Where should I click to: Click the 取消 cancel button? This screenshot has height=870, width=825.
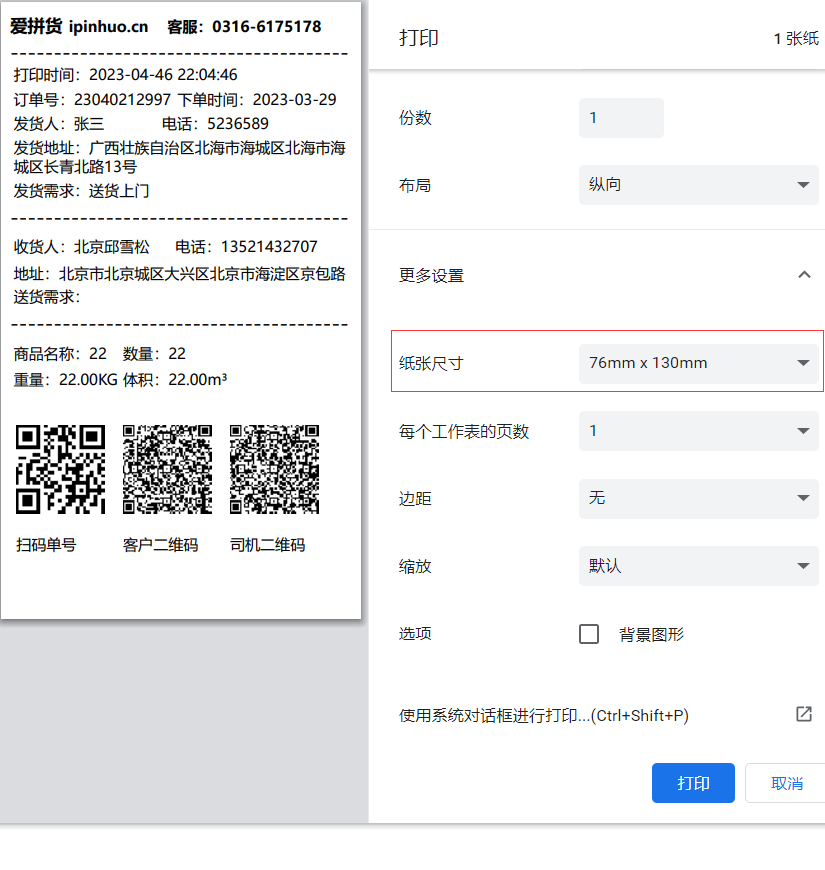point(786,783)
